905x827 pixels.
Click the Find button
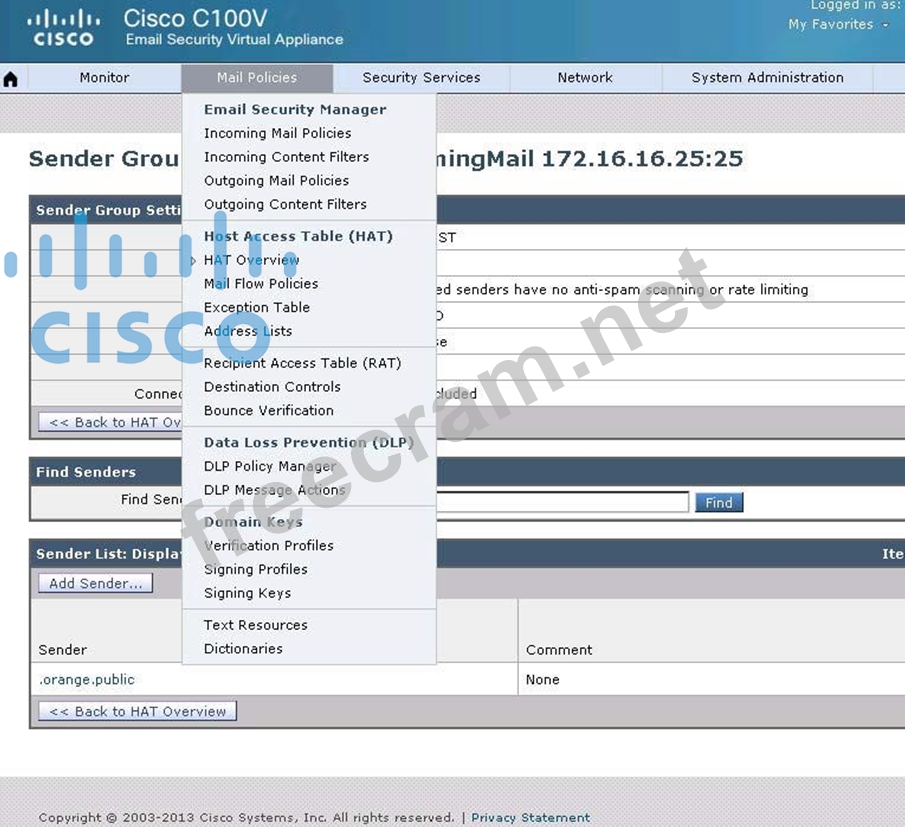(x=718, y=503)
